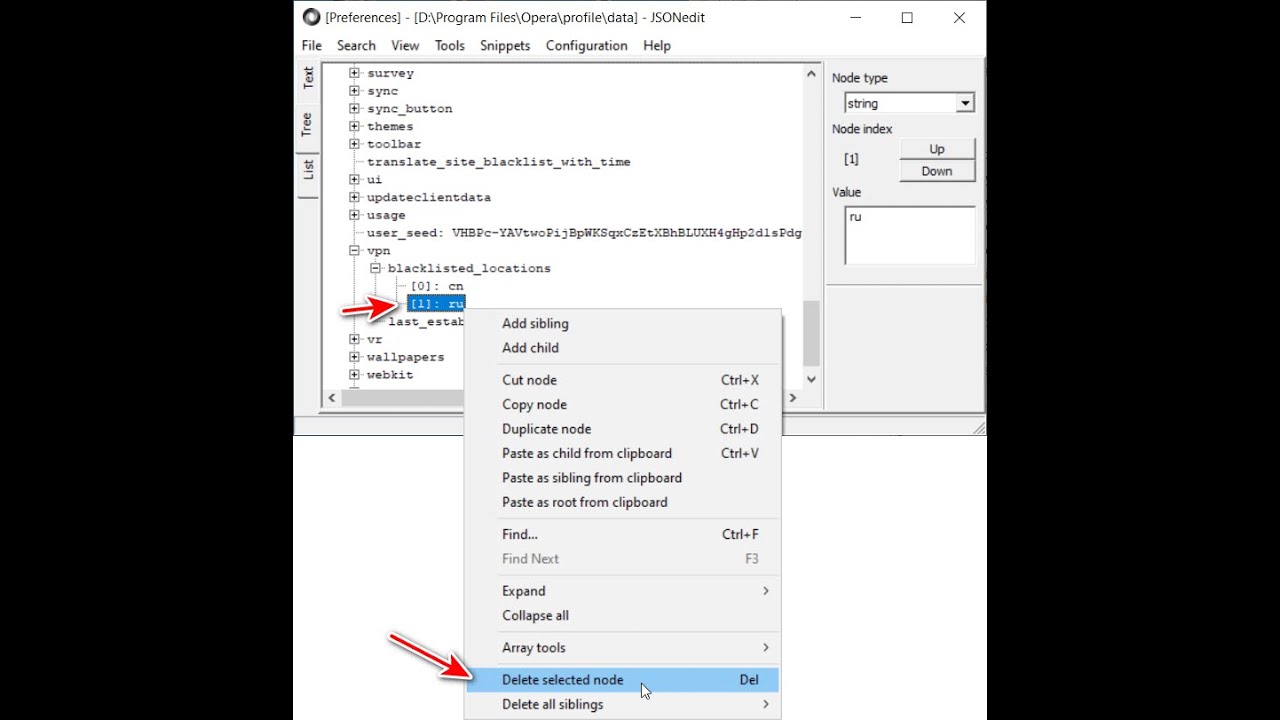The image size is (1280, 720).
Task: Select the [1]: ru array item
Action: tap(437, 304)
